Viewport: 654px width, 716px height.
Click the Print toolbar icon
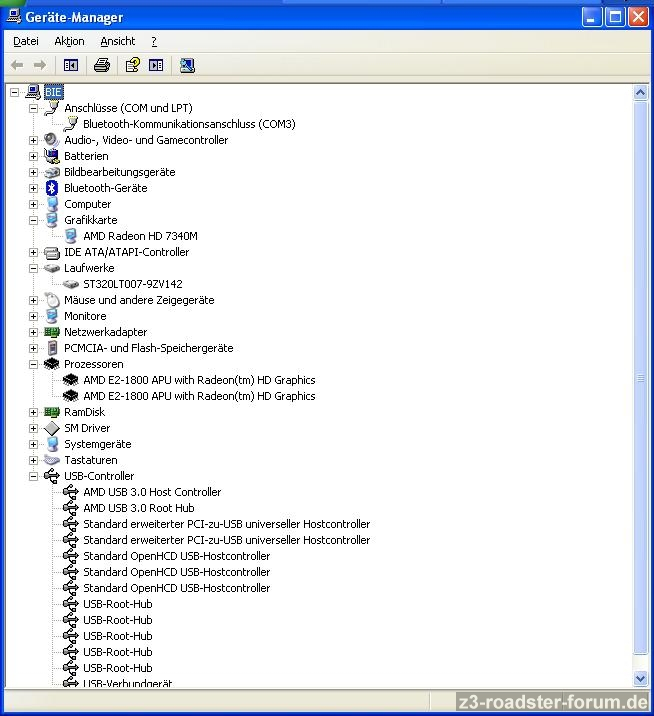101,65
